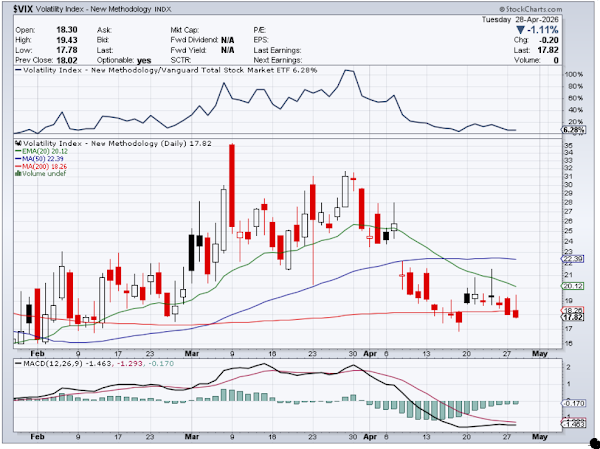Click the 100% label on ratio panel axis

[x=575, y=74]
